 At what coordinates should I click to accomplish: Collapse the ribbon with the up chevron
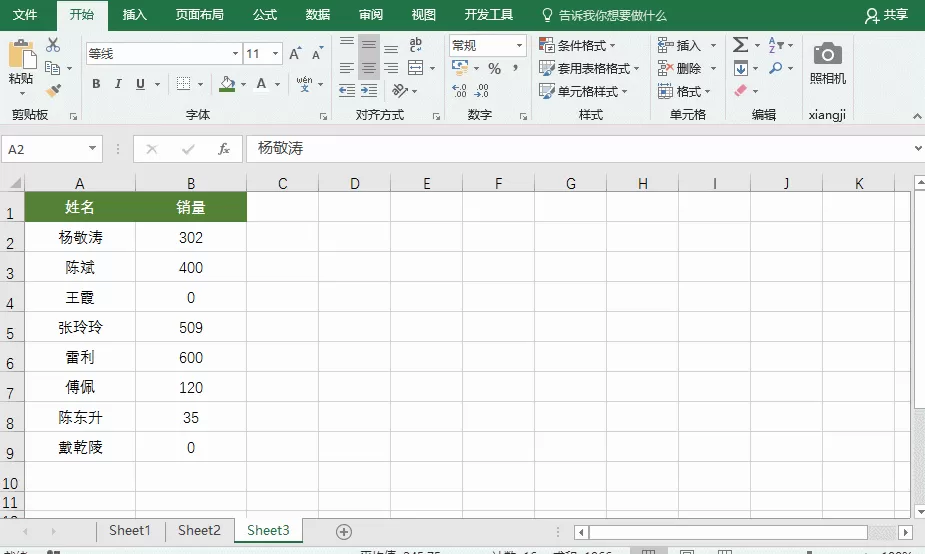click(x=917, y=116)
